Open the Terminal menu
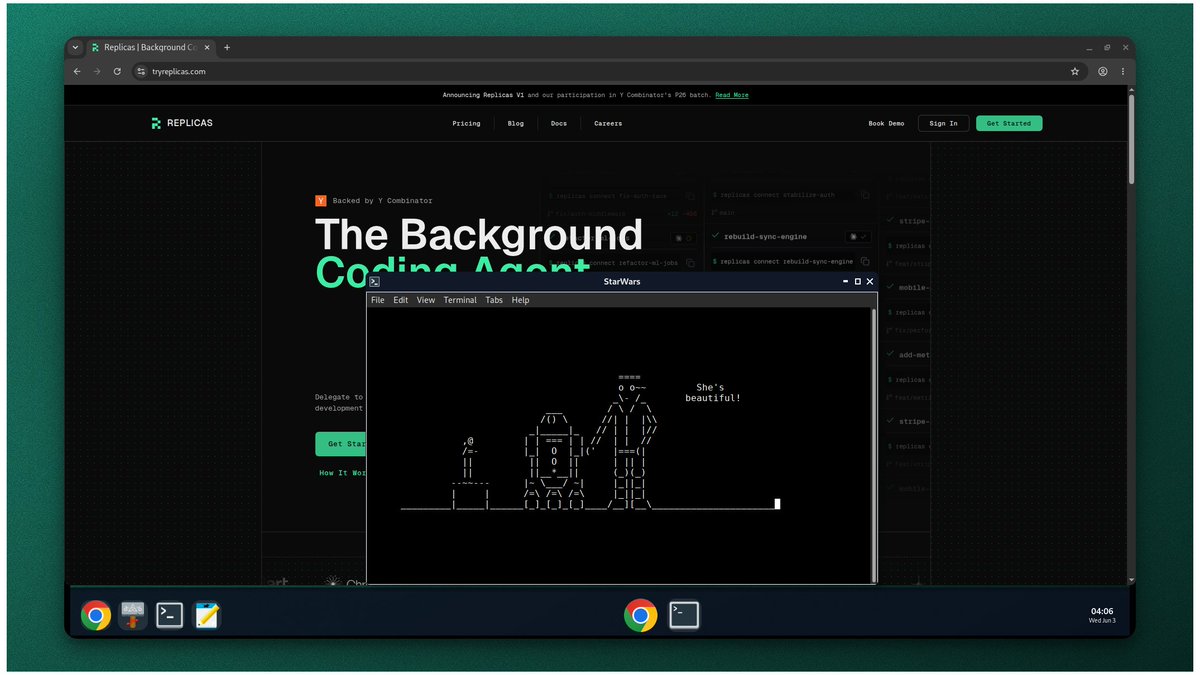 pyautogui.click(x=460, y=300)
